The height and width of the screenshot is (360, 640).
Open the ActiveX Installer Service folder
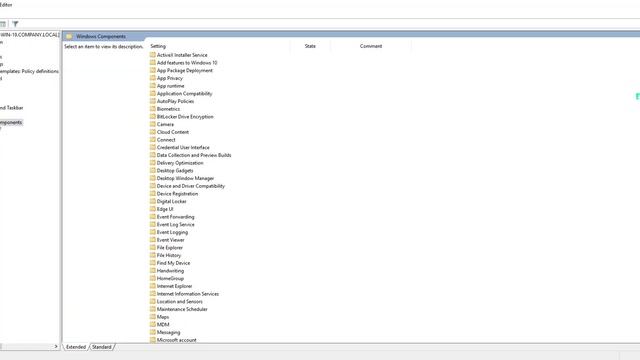178,55
